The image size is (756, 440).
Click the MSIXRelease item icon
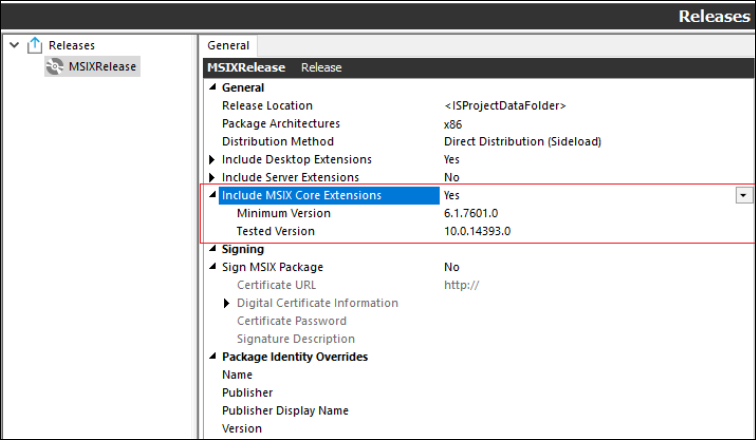[56, 66]
